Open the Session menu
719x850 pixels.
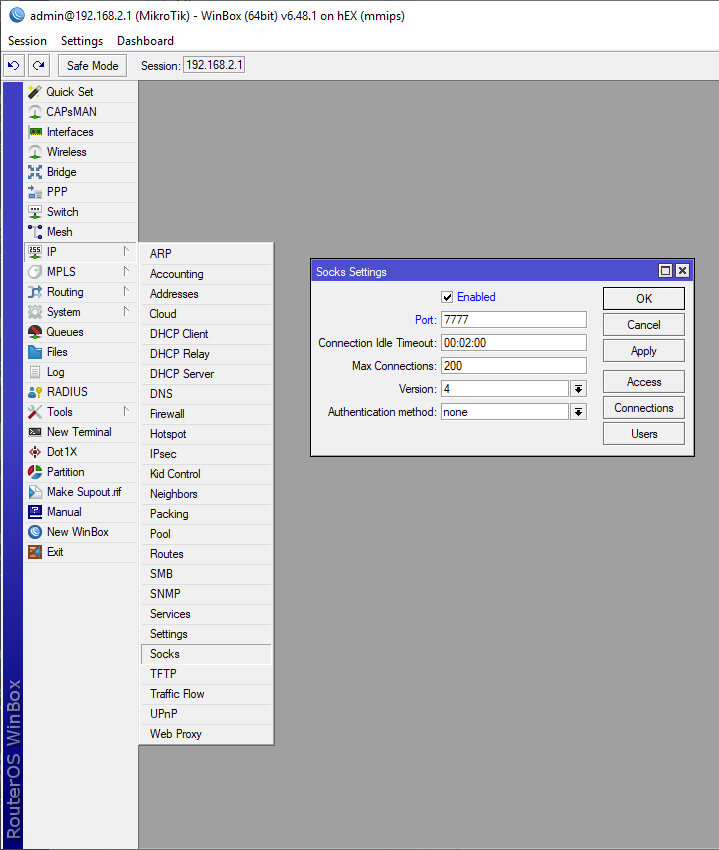click(27, 41)
